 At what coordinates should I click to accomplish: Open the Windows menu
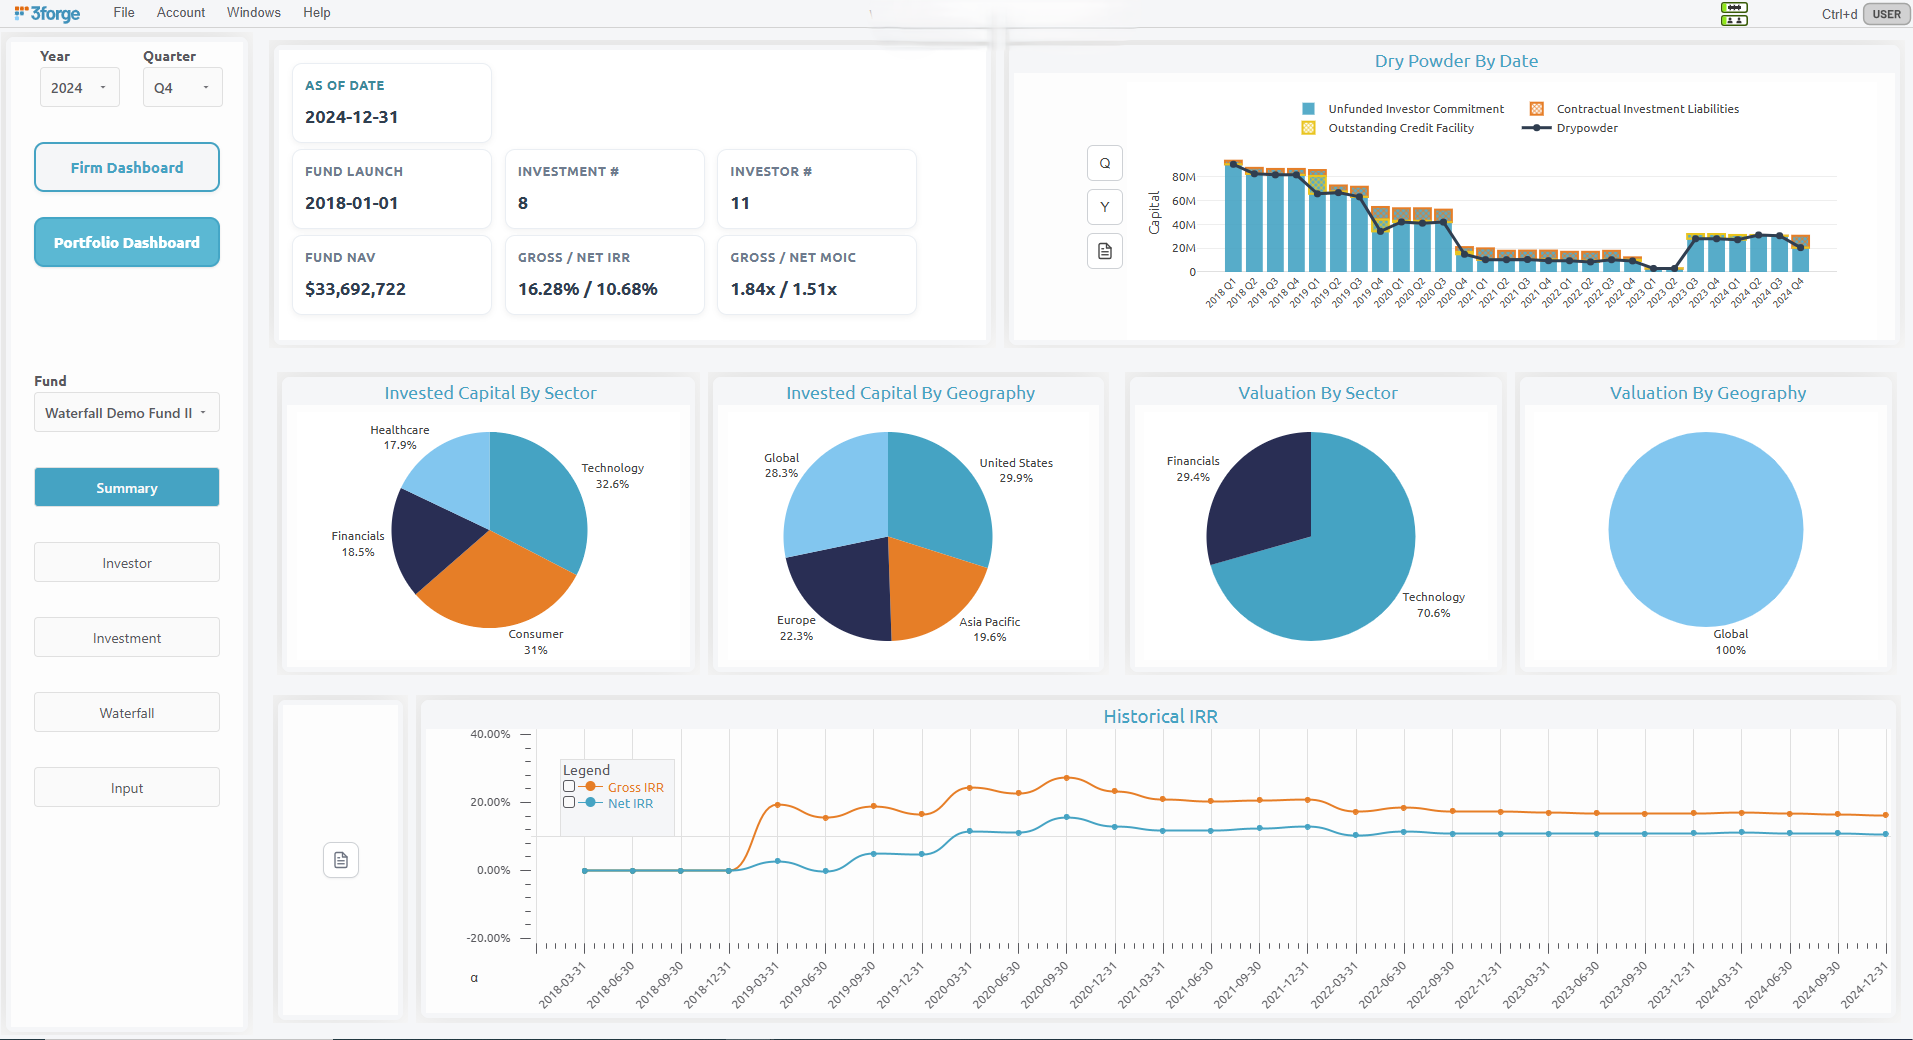pyautogui.click(x=253, y=13)
